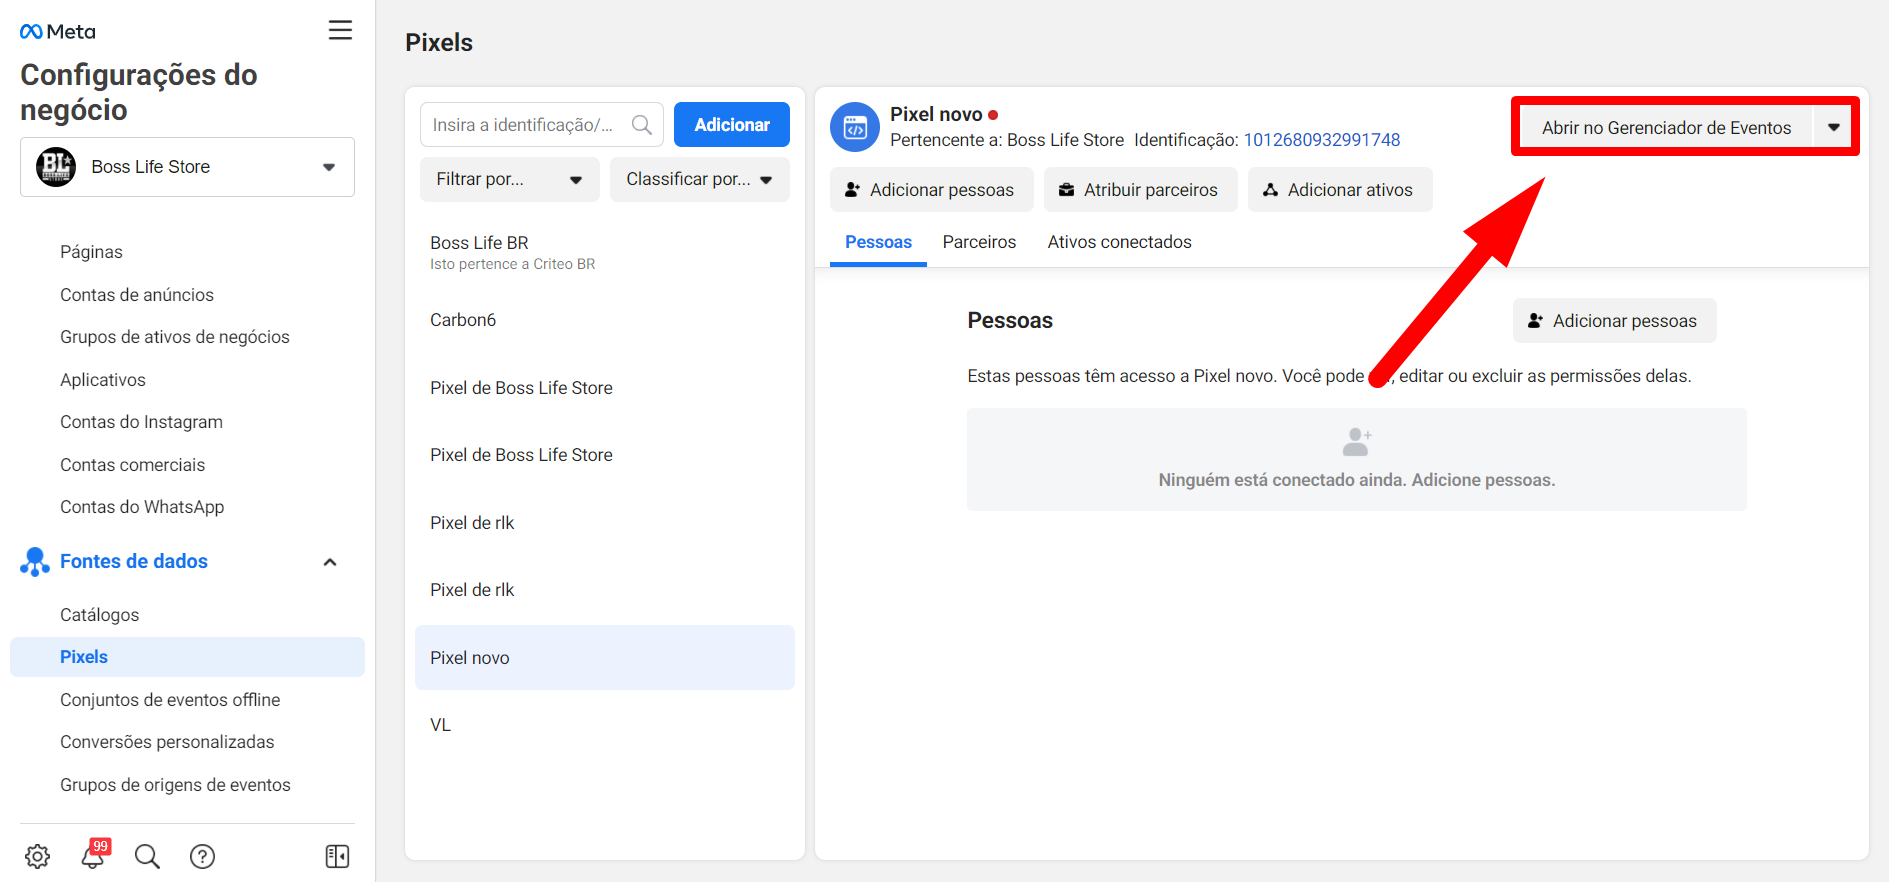
Task: Click pixel ID link 1012680932991748
Action: [1321, 140]
